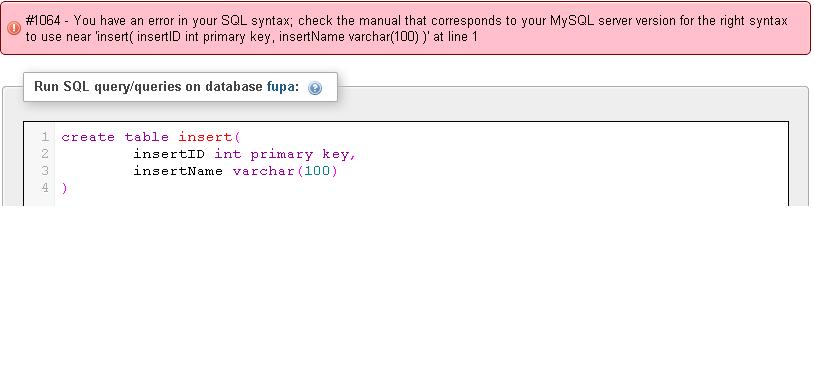Click the number 100 inside varchar
Viewport: 814px width, 384px height.
[x=318, y=171]
